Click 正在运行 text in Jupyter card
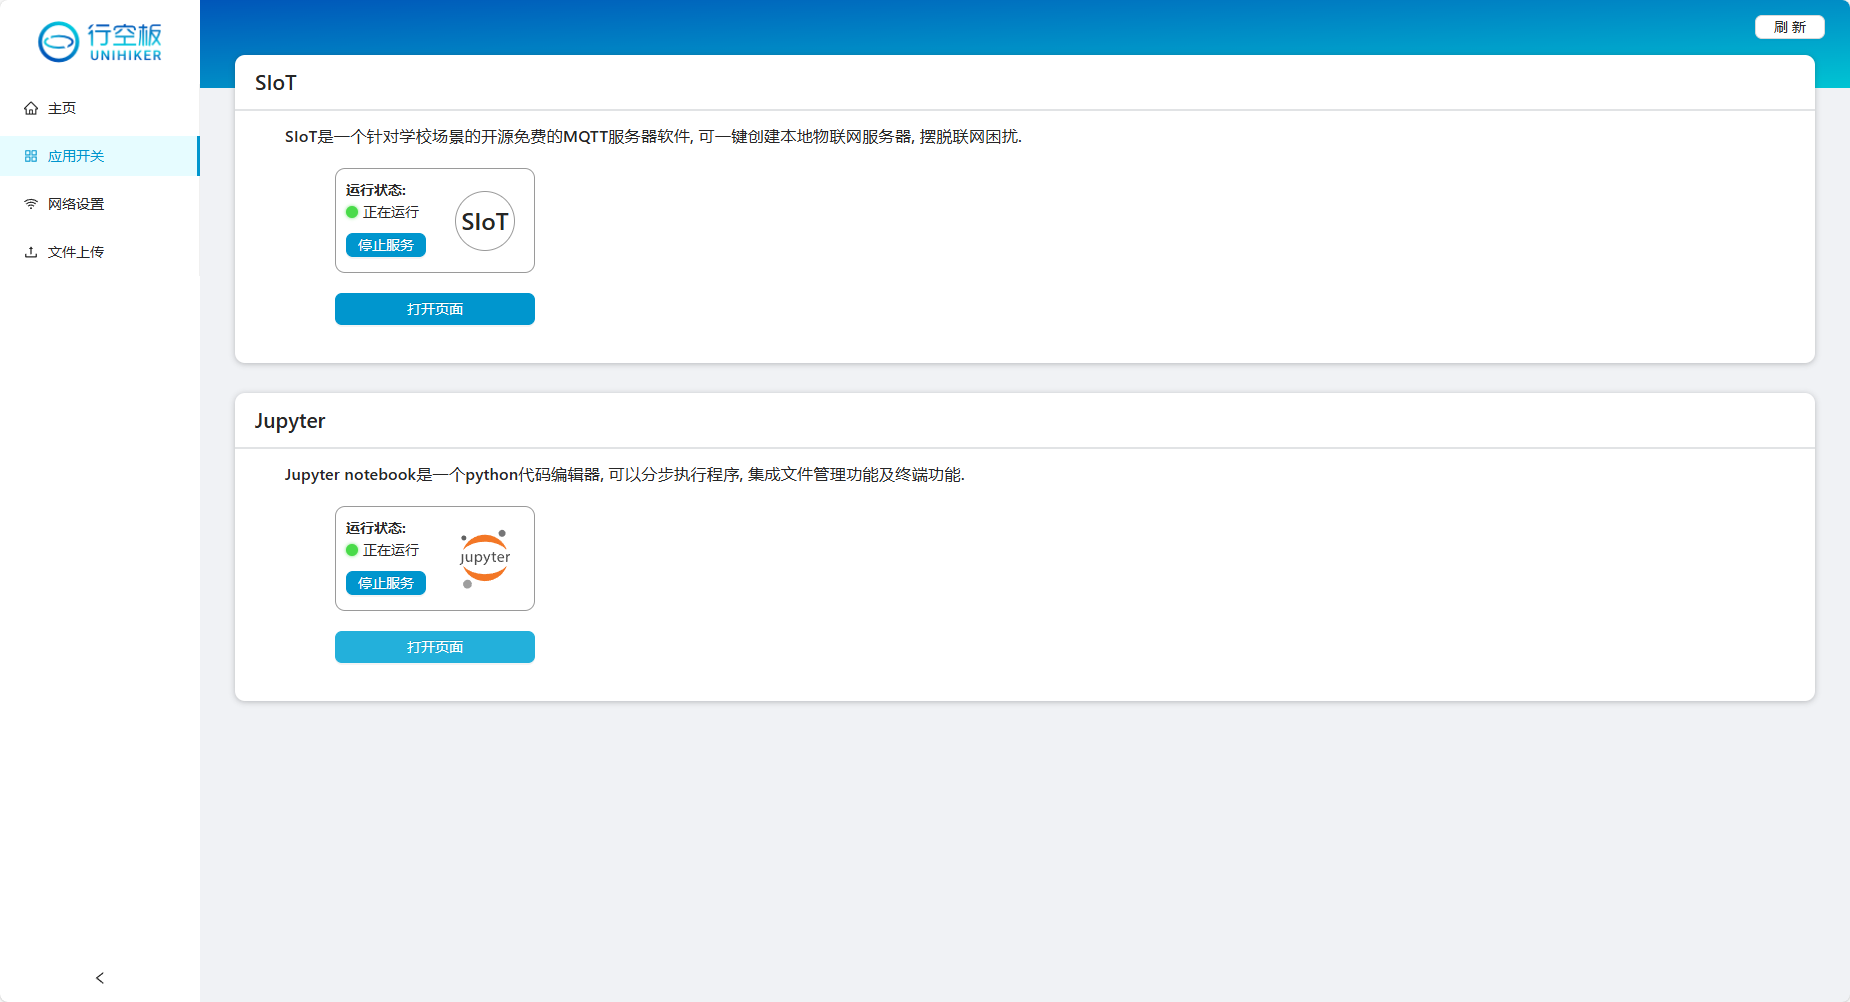The image size is (1850, 1002). click(x=391, y=550)
